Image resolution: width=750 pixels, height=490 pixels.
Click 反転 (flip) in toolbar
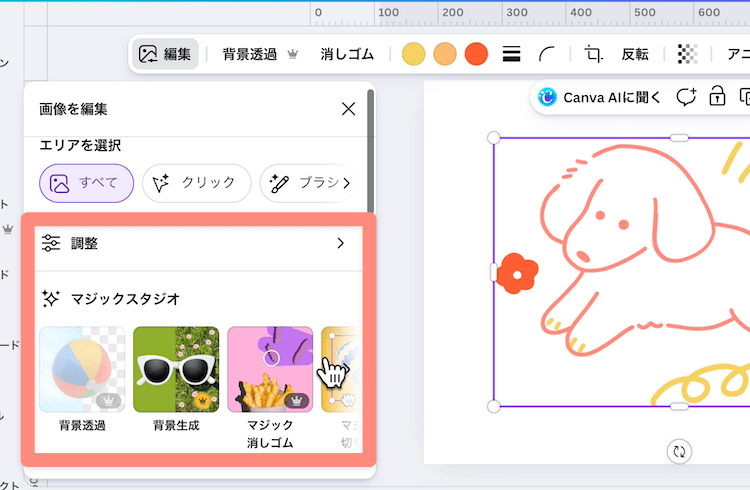[x=635, y=54]
